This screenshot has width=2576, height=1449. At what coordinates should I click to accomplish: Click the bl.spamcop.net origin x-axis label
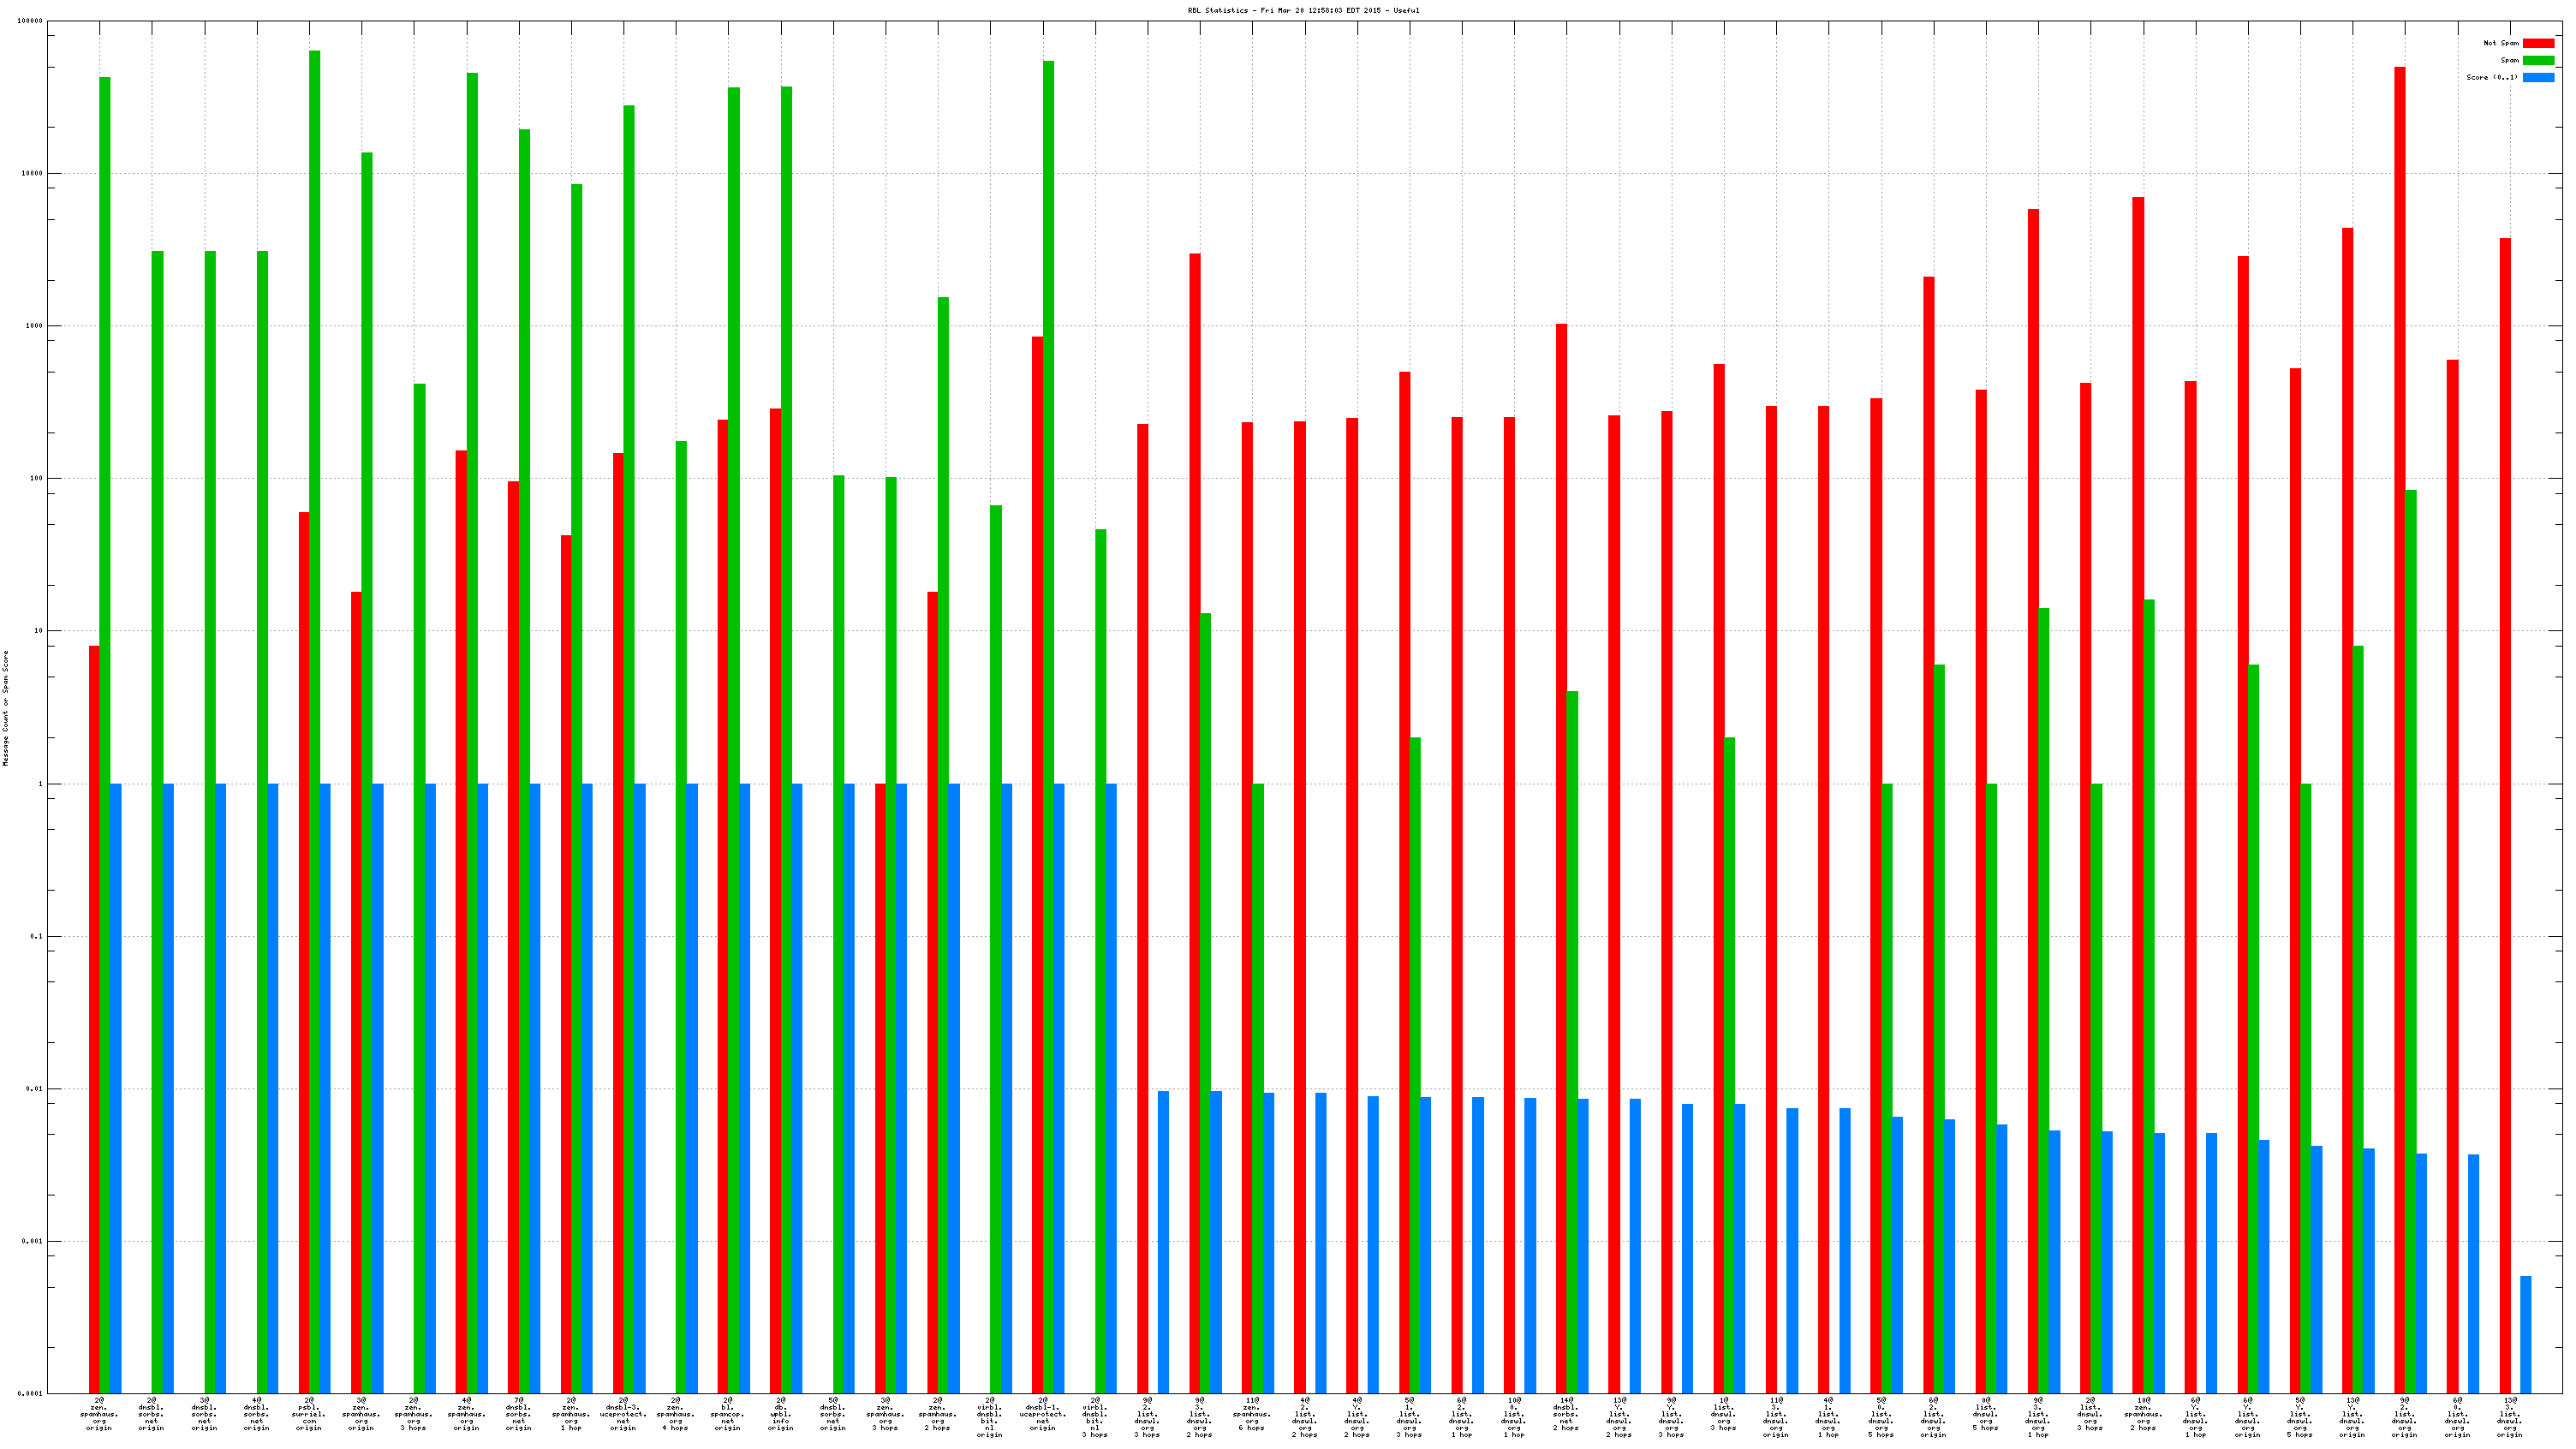[x=728, y=1413]
